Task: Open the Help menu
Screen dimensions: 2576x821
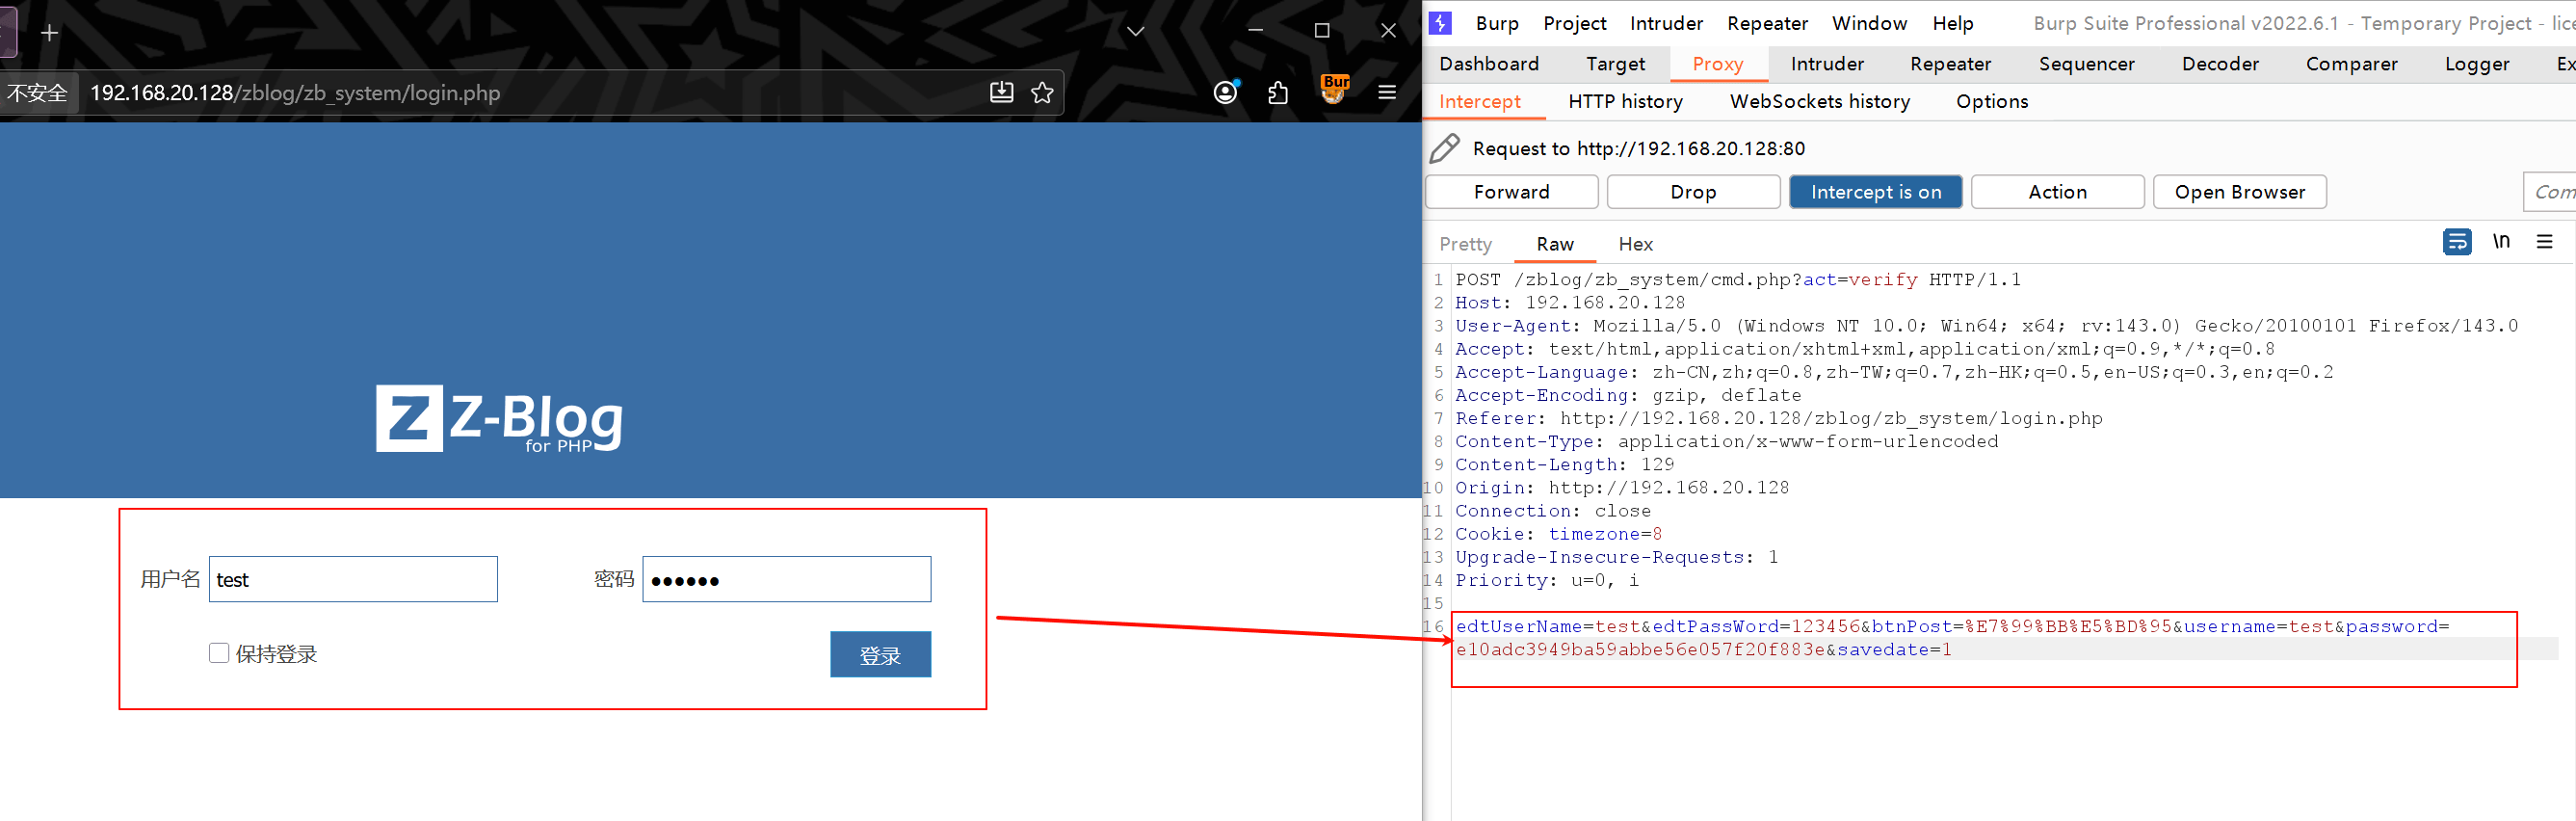Action: 1952,23
